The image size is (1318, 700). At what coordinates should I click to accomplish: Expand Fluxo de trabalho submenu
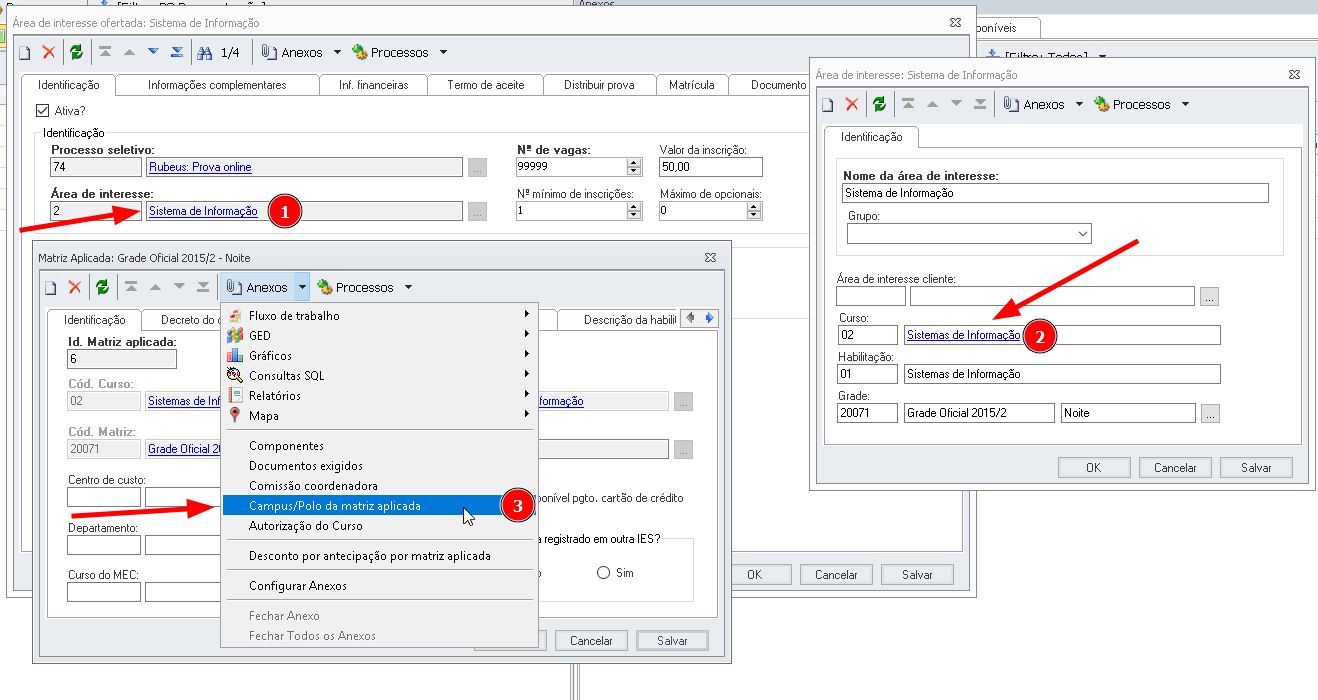[380, 315]
